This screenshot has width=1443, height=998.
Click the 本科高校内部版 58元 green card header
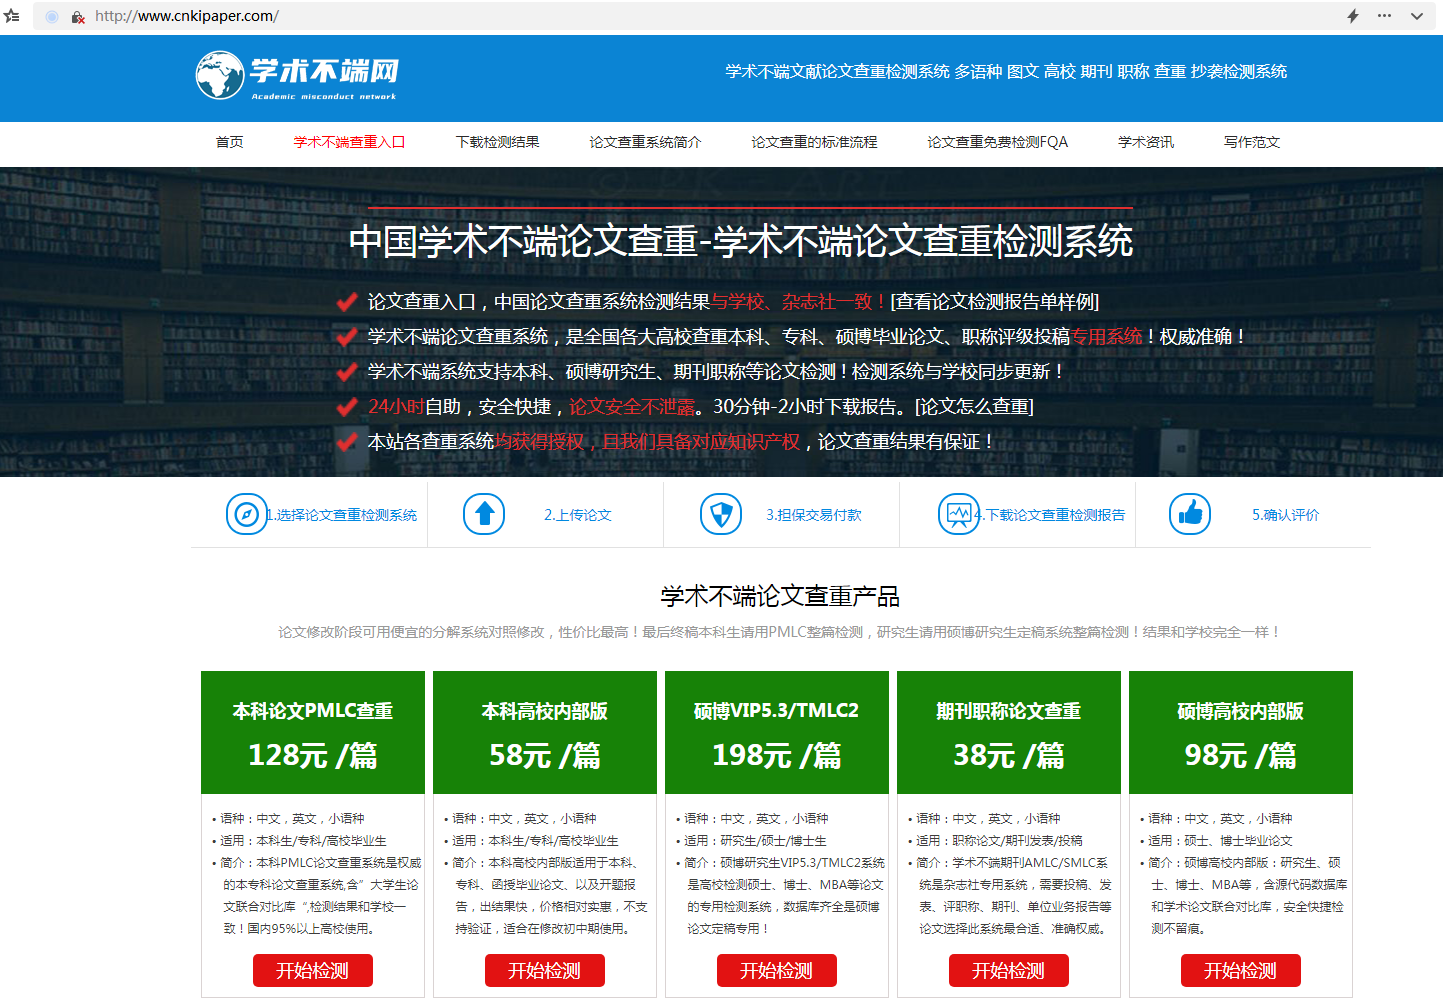coord(545,732)
